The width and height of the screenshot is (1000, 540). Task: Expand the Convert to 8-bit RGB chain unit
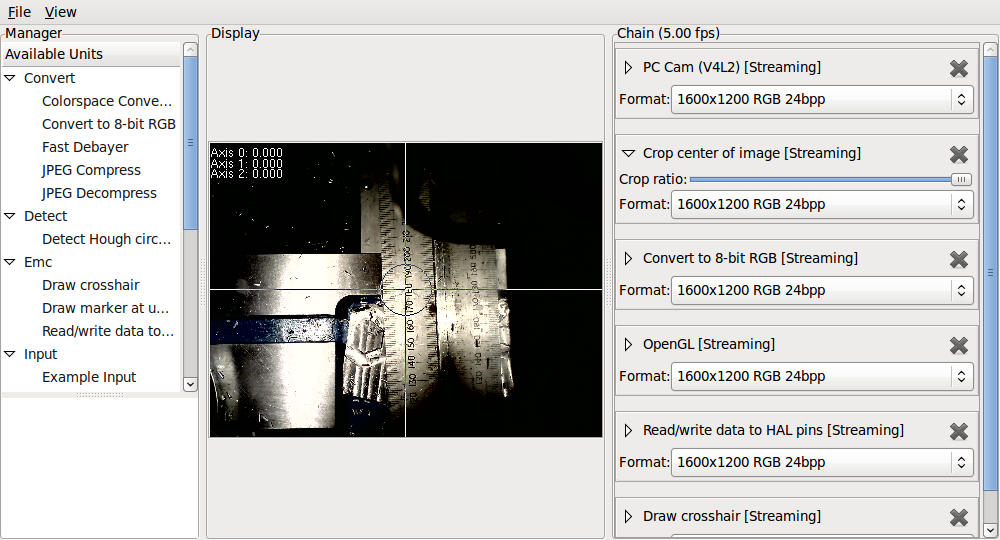click(628, 259)
